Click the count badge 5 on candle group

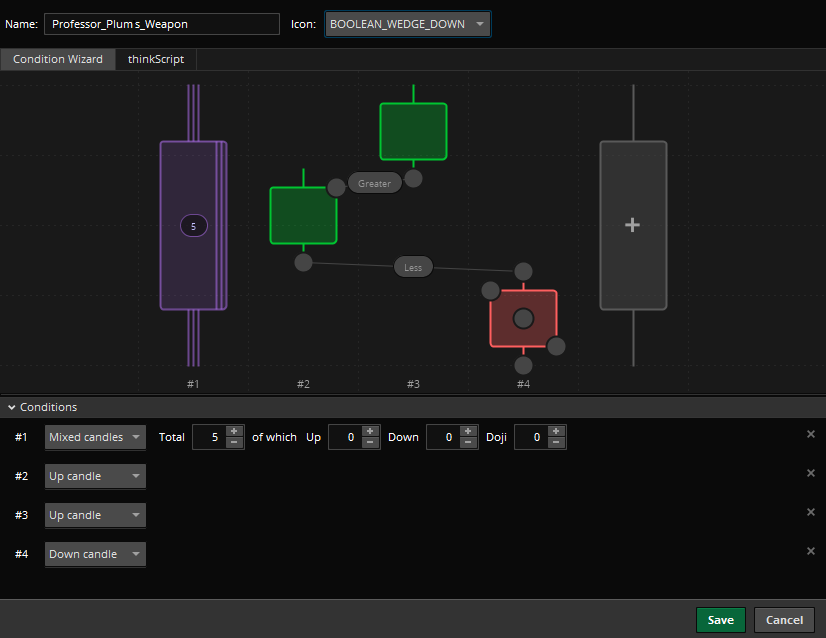click(x=194, y=226)
